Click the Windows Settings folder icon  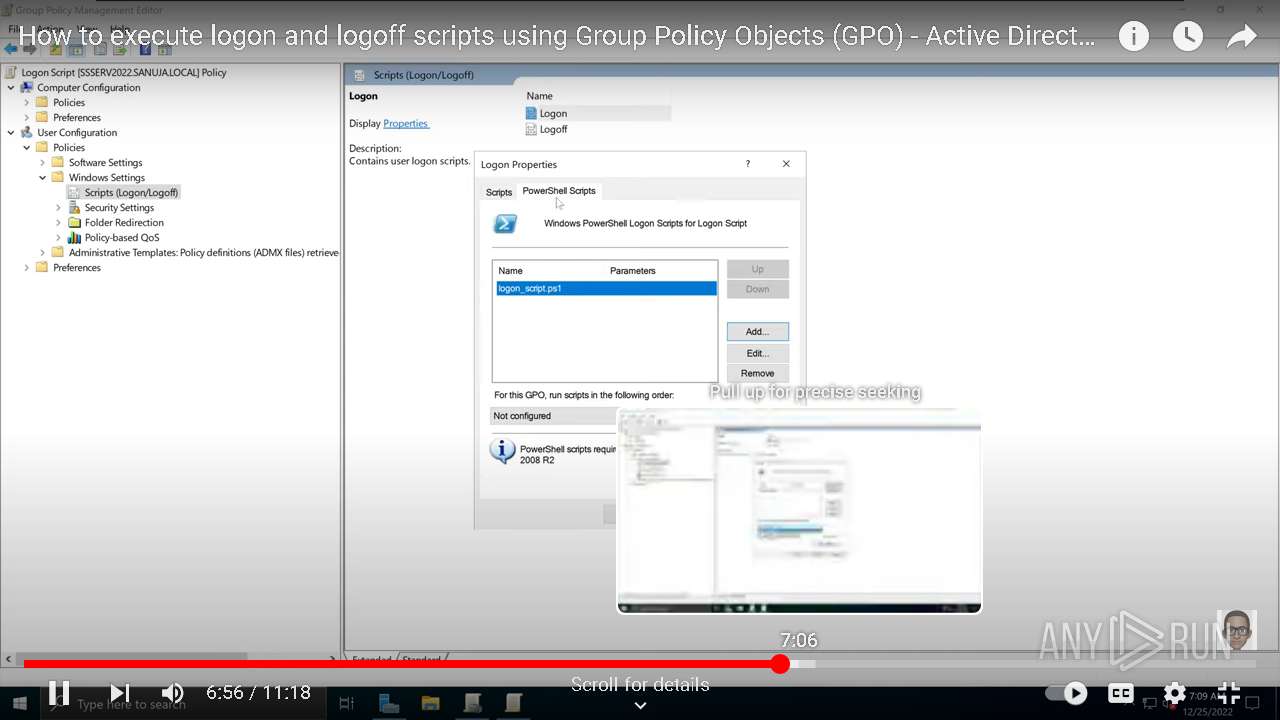pos(58,177)
